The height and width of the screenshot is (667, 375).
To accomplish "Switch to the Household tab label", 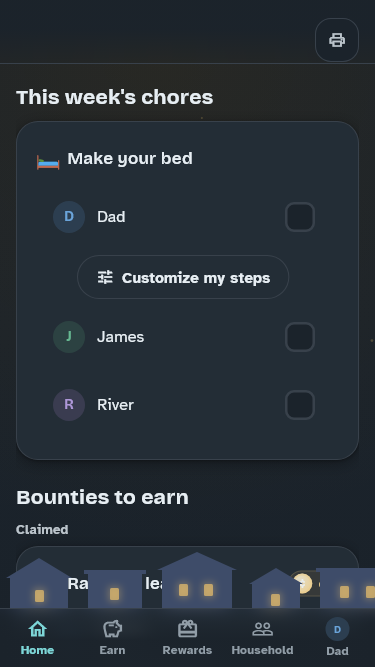I will click(x=262, y=650).
